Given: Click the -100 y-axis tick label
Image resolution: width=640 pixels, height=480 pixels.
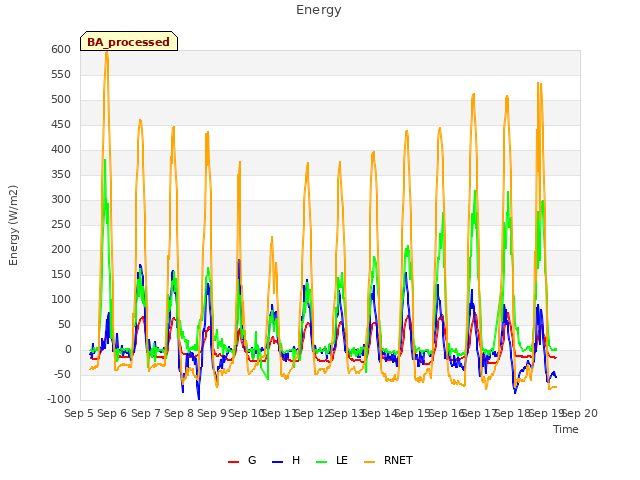Looking at the screenshot, I should pos(59,400).
